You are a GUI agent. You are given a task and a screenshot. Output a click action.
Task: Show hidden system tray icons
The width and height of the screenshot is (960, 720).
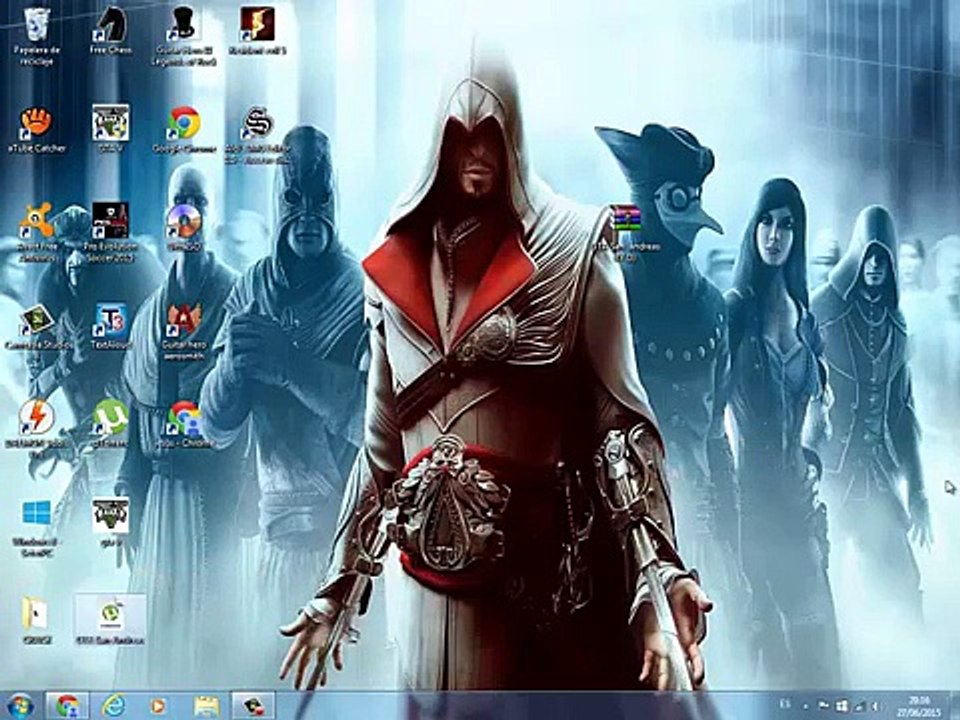point(806,706)
